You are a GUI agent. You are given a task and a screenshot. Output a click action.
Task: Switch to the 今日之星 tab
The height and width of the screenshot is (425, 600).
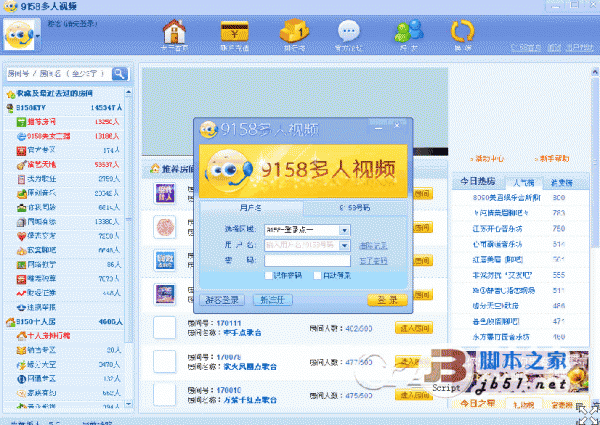pos(477,403)
